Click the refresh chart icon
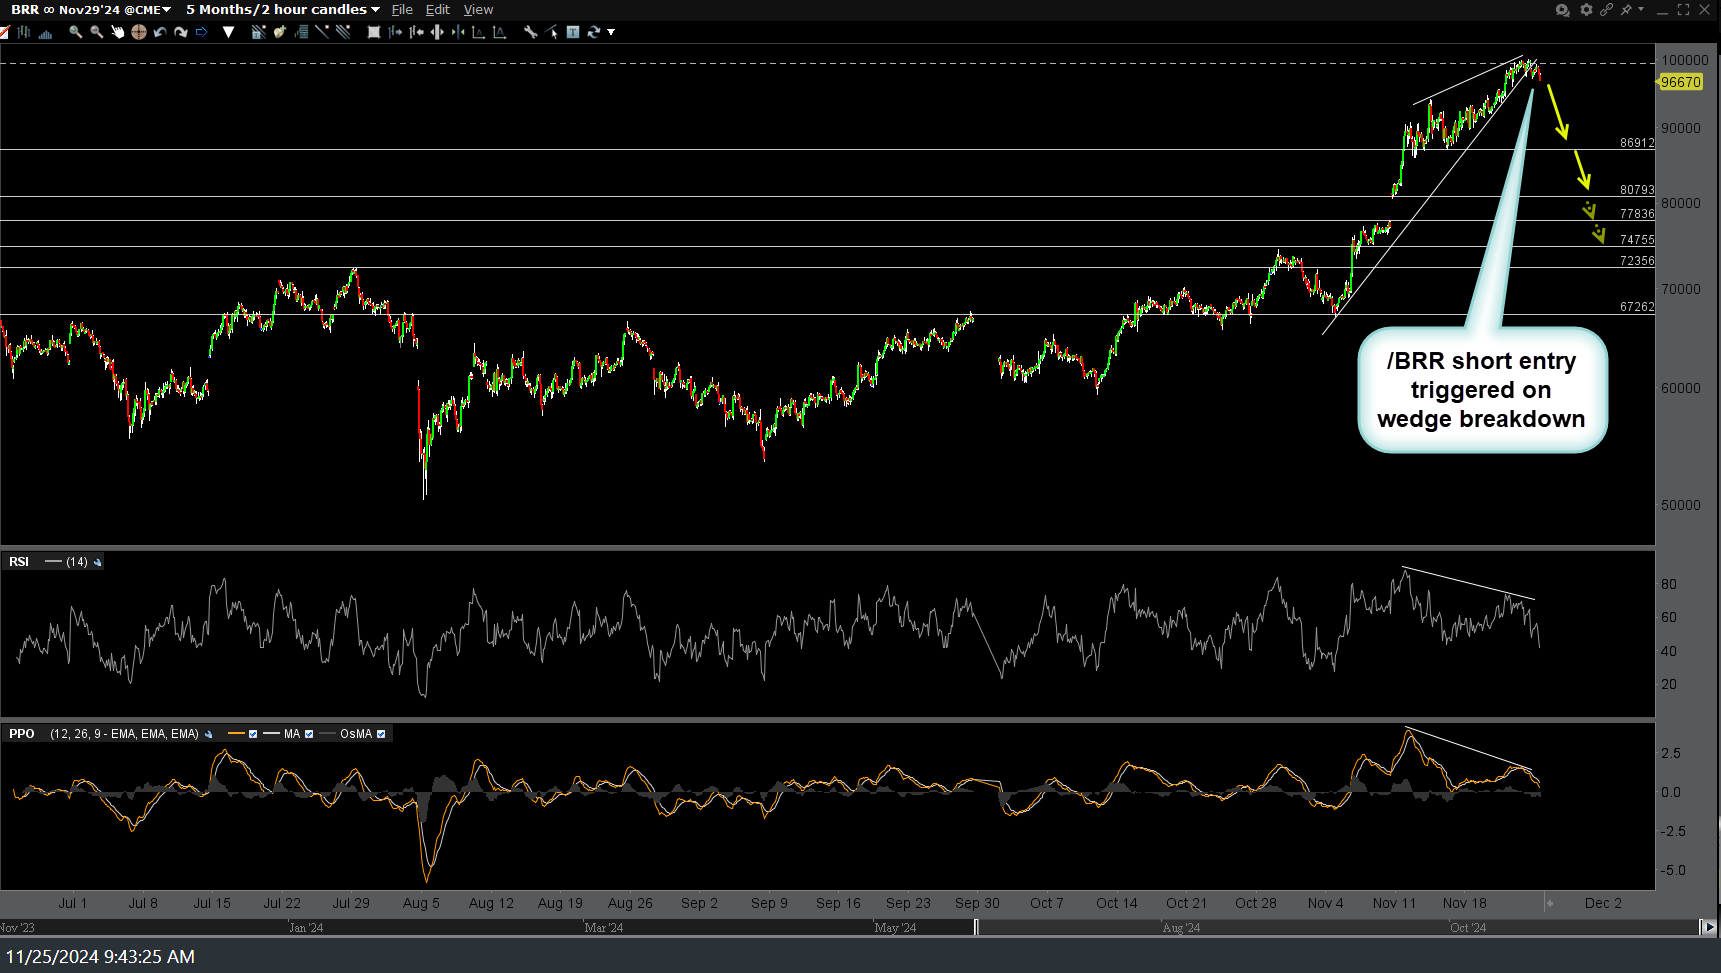Viewport: 1721px width, 973px height. (x=594, y=32)
